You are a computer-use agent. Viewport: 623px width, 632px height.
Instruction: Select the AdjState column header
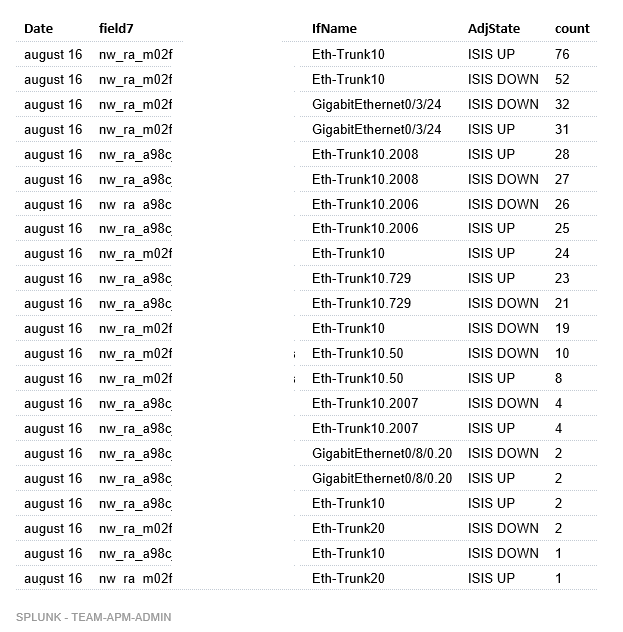pos(494,29)
